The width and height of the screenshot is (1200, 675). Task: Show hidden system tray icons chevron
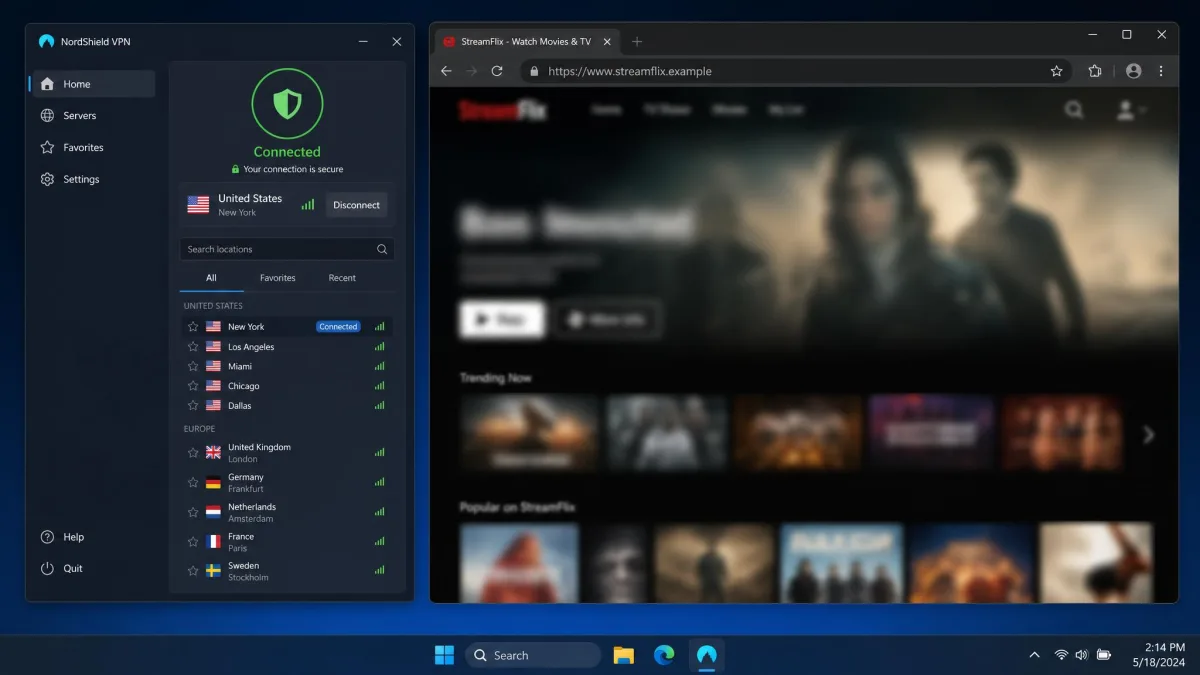pos(1034,655)
